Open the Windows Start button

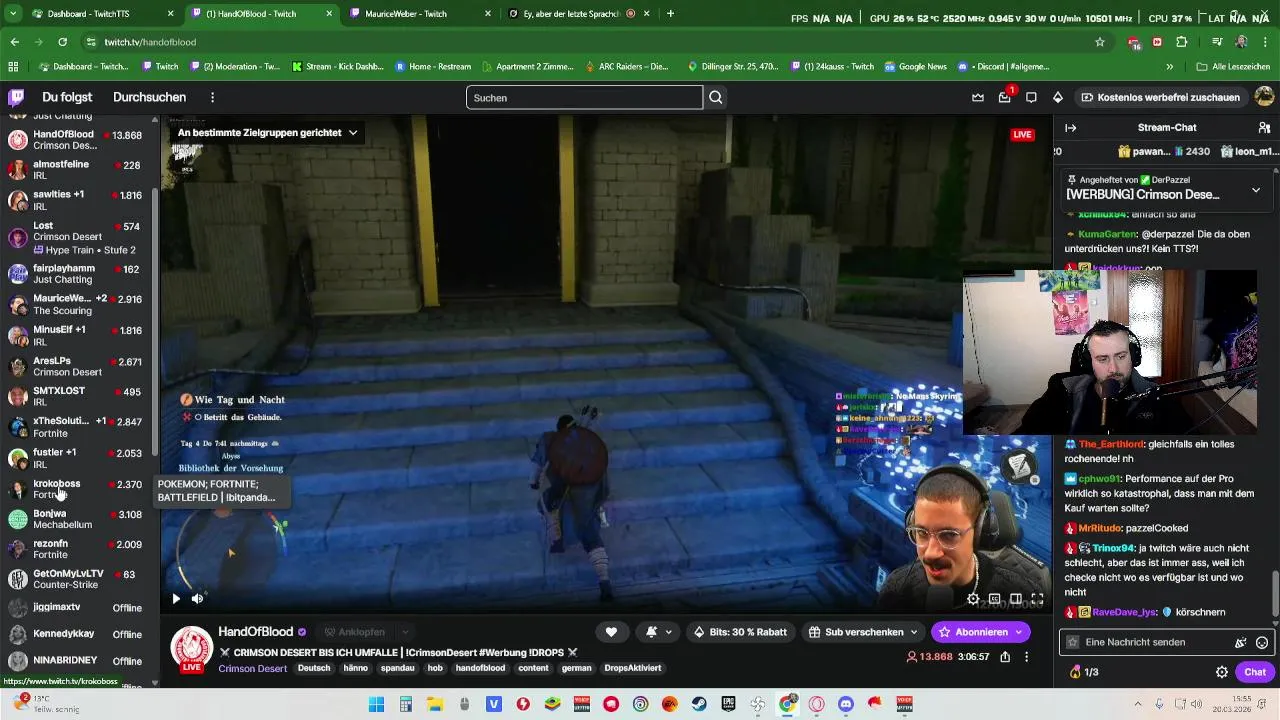coord(376,704)
